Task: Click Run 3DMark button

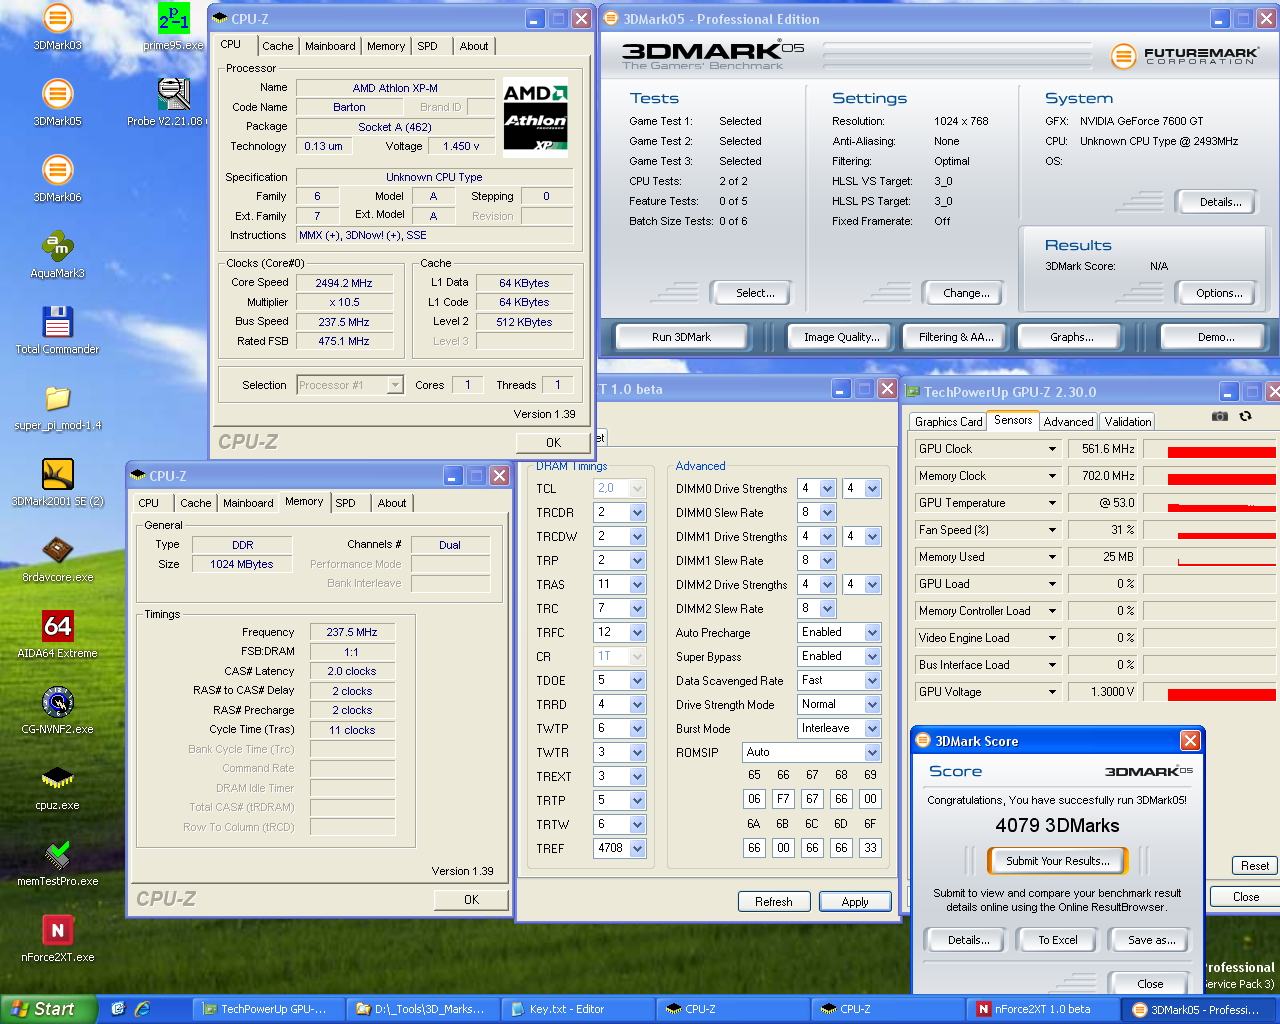Action: pyautogui.click(x=681, y=337)
